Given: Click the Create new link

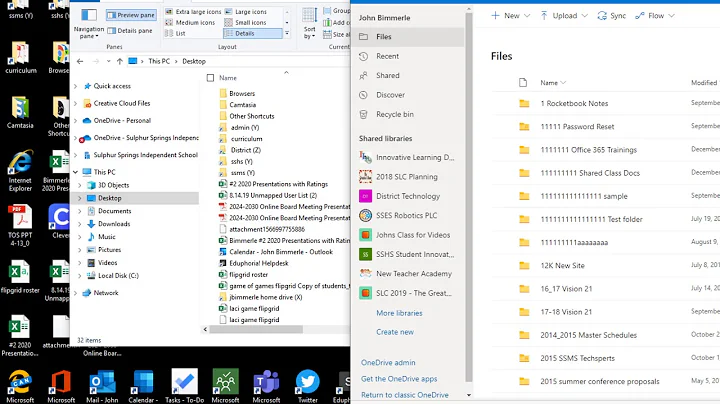Looking at the screenshot, I should tap(395, 332).
